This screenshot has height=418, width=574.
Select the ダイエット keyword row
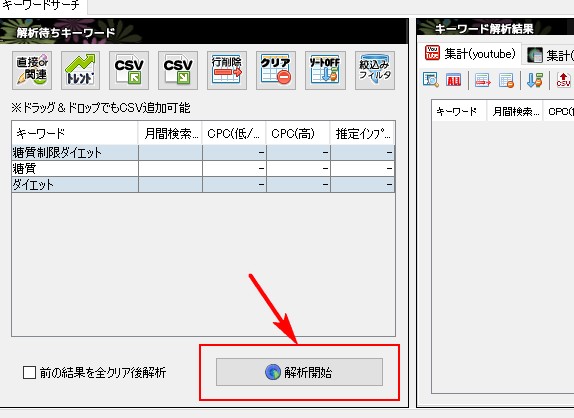tap(203, 184)
